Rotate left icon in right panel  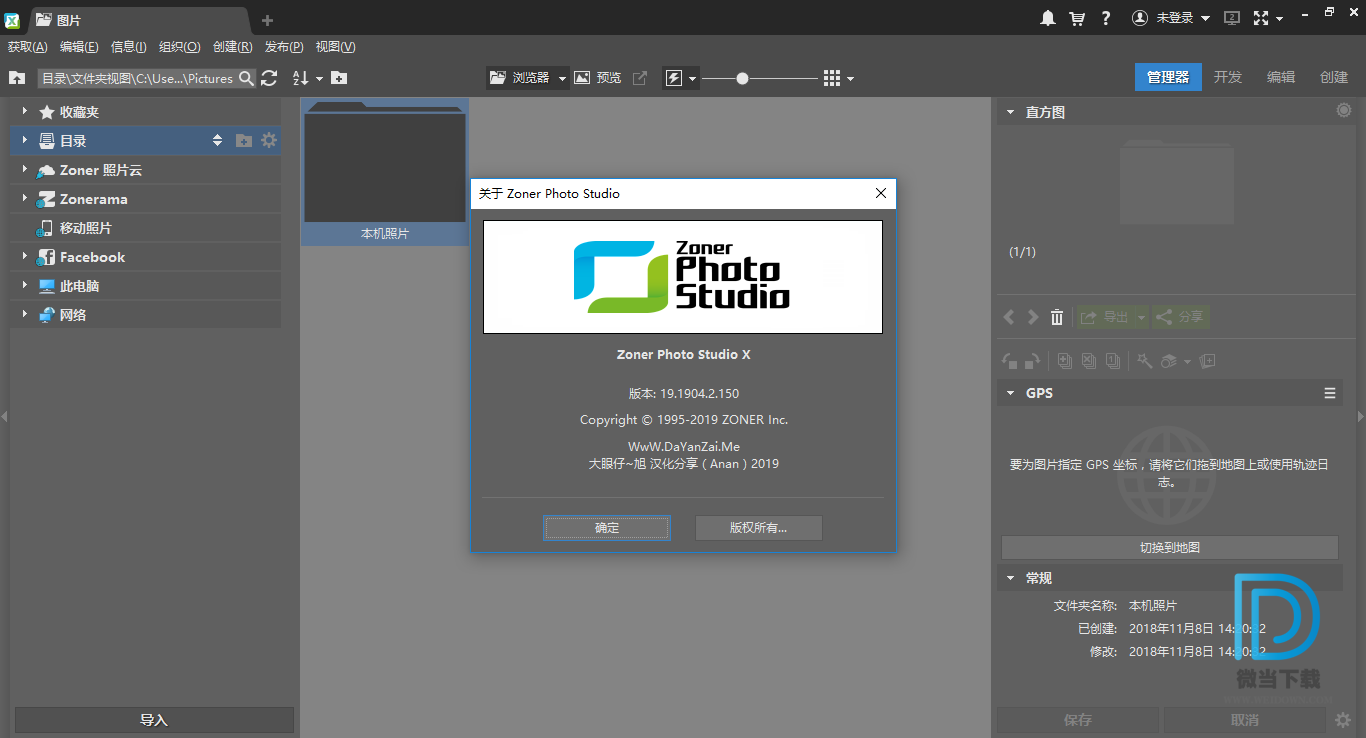1010,361
